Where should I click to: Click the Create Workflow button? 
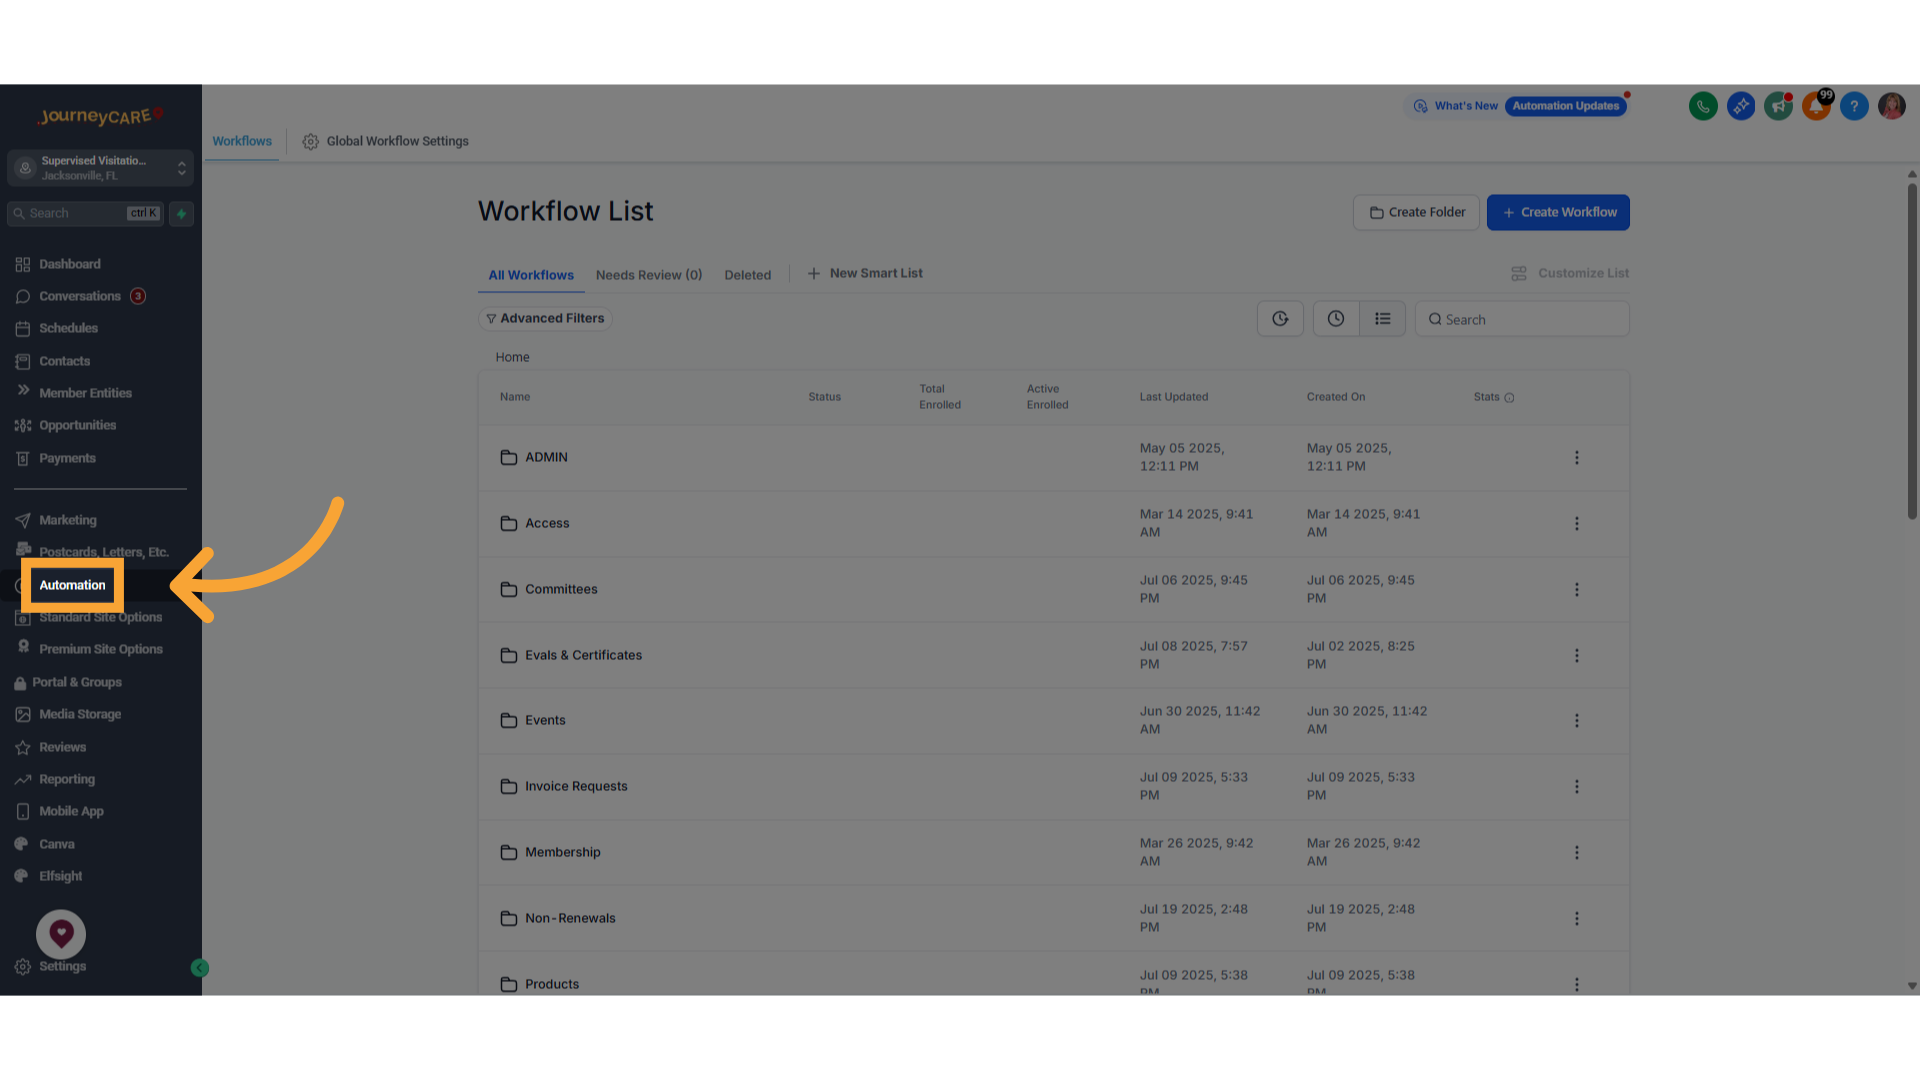(1557, 212)
